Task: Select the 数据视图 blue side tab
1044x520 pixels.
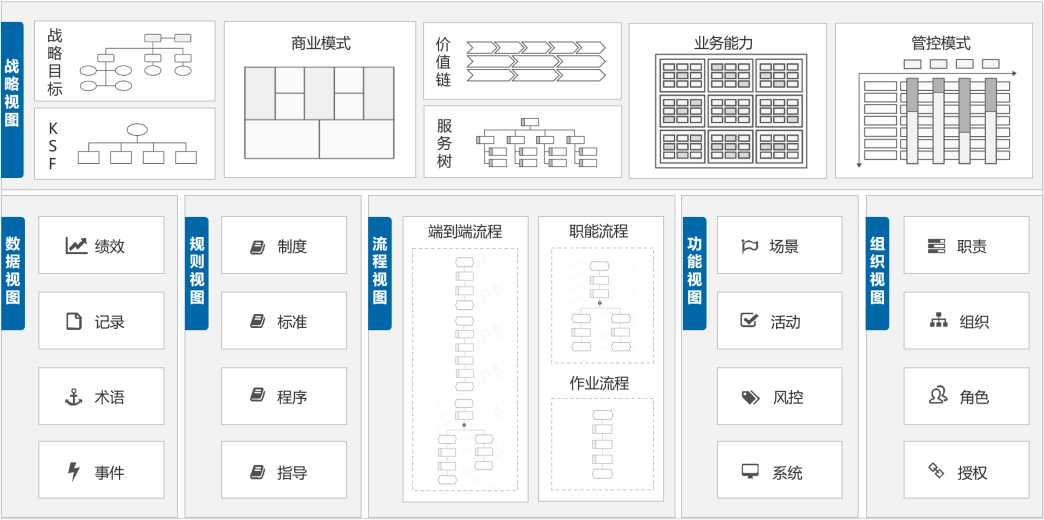Action: (x=12, y=273)
